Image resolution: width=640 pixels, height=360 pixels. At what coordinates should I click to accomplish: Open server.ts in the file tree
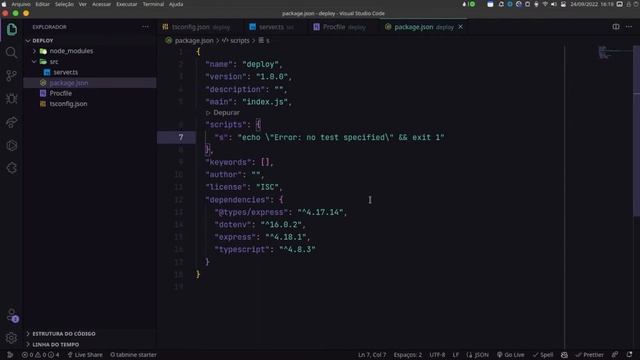tap(65, 72)
